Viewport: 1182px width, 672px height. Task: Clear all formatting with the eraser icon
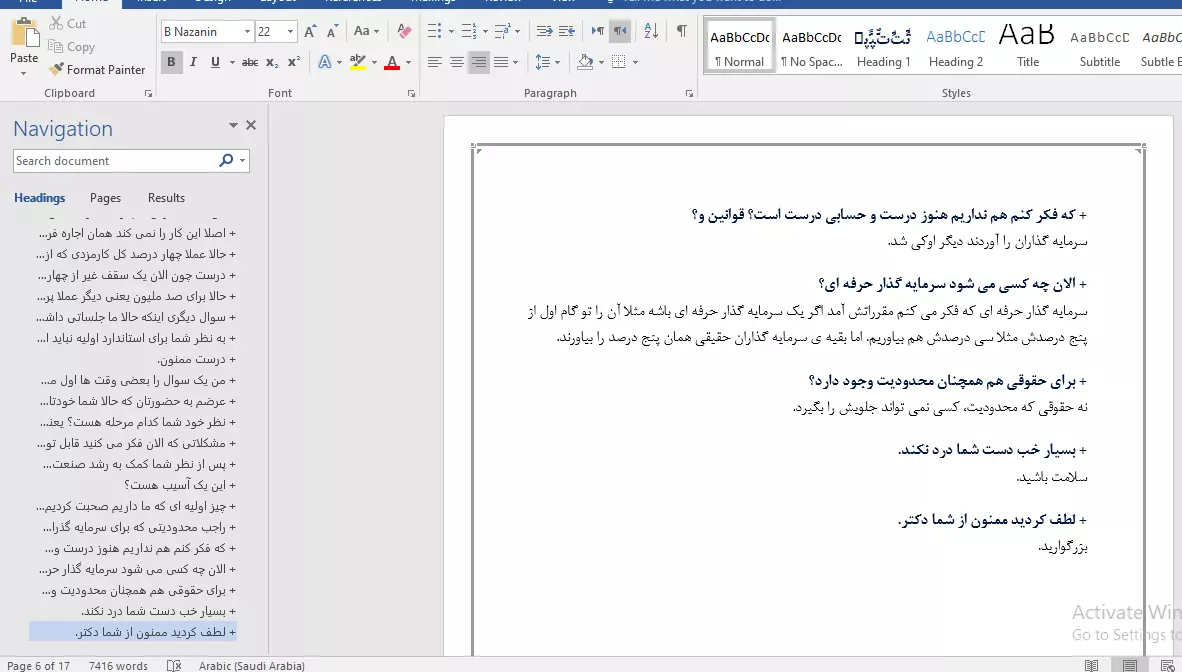tap(404, 32)
